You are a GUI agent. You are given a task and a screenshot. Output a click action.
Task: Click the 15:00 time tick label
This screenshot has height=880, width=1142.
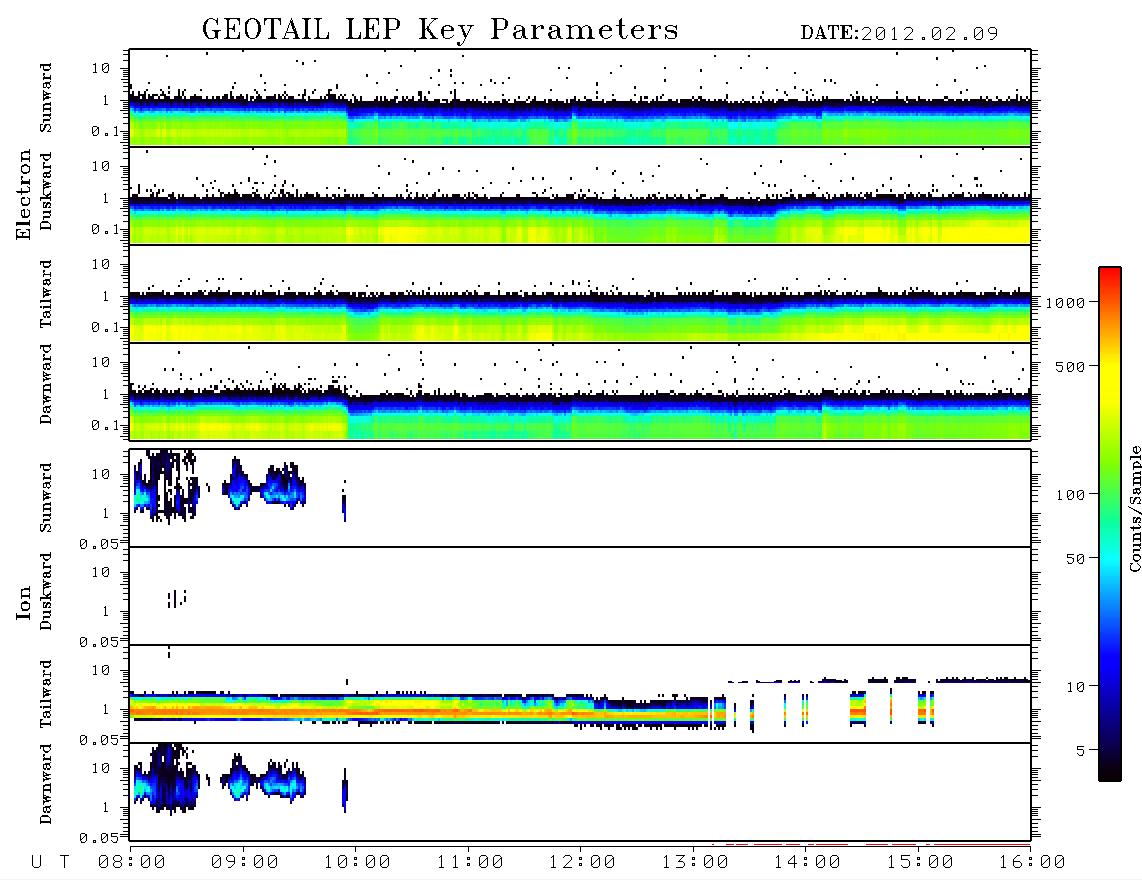click(920, 862)
